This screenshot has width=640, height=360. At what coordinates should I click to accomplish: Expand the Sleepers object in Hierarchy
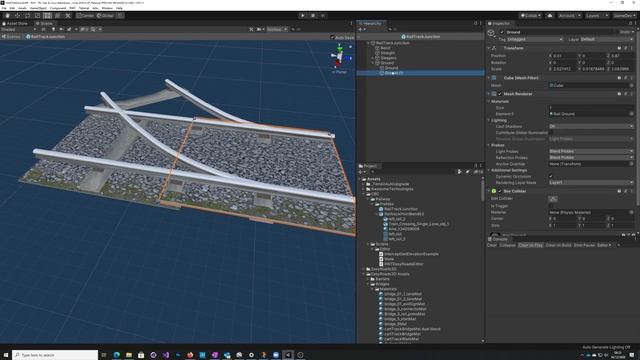[x=373, y=58]
